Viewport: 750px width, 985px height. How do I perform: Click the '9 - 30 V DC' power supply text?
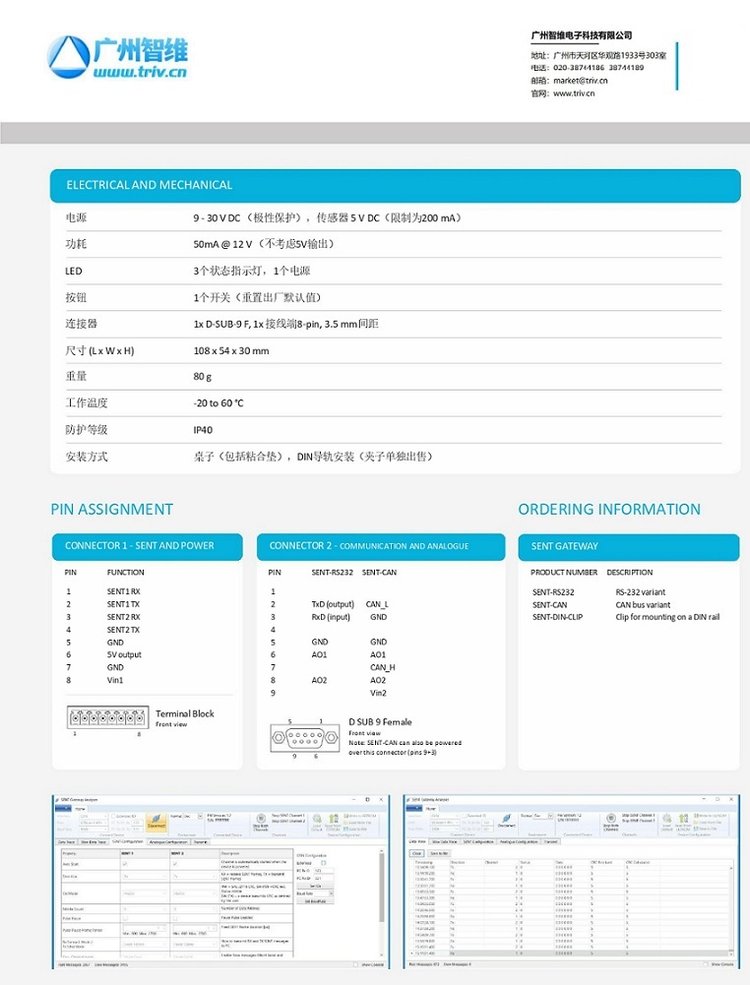click(217, 218)
